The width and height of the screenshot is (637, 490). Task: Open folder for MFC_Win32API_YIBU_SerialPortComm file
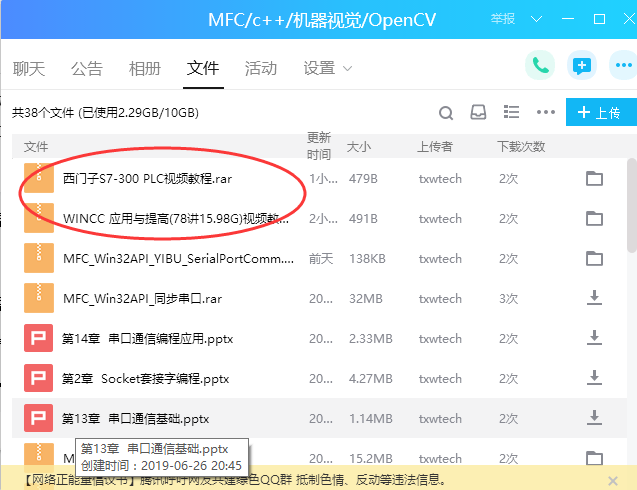tap(594, 258)
